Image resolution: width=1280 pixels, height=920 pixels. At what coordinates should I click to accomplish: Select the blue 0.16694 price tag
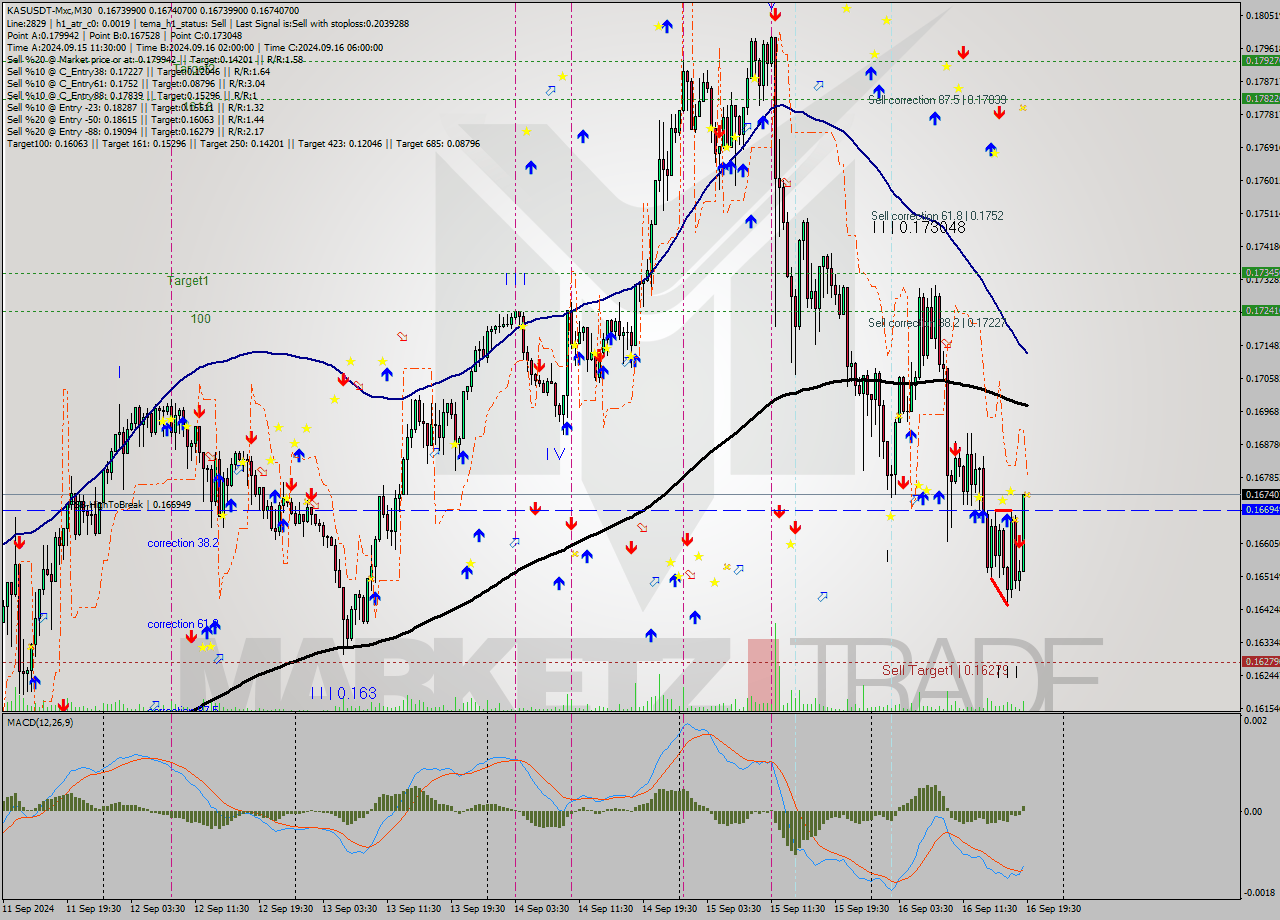[1260, 510]
